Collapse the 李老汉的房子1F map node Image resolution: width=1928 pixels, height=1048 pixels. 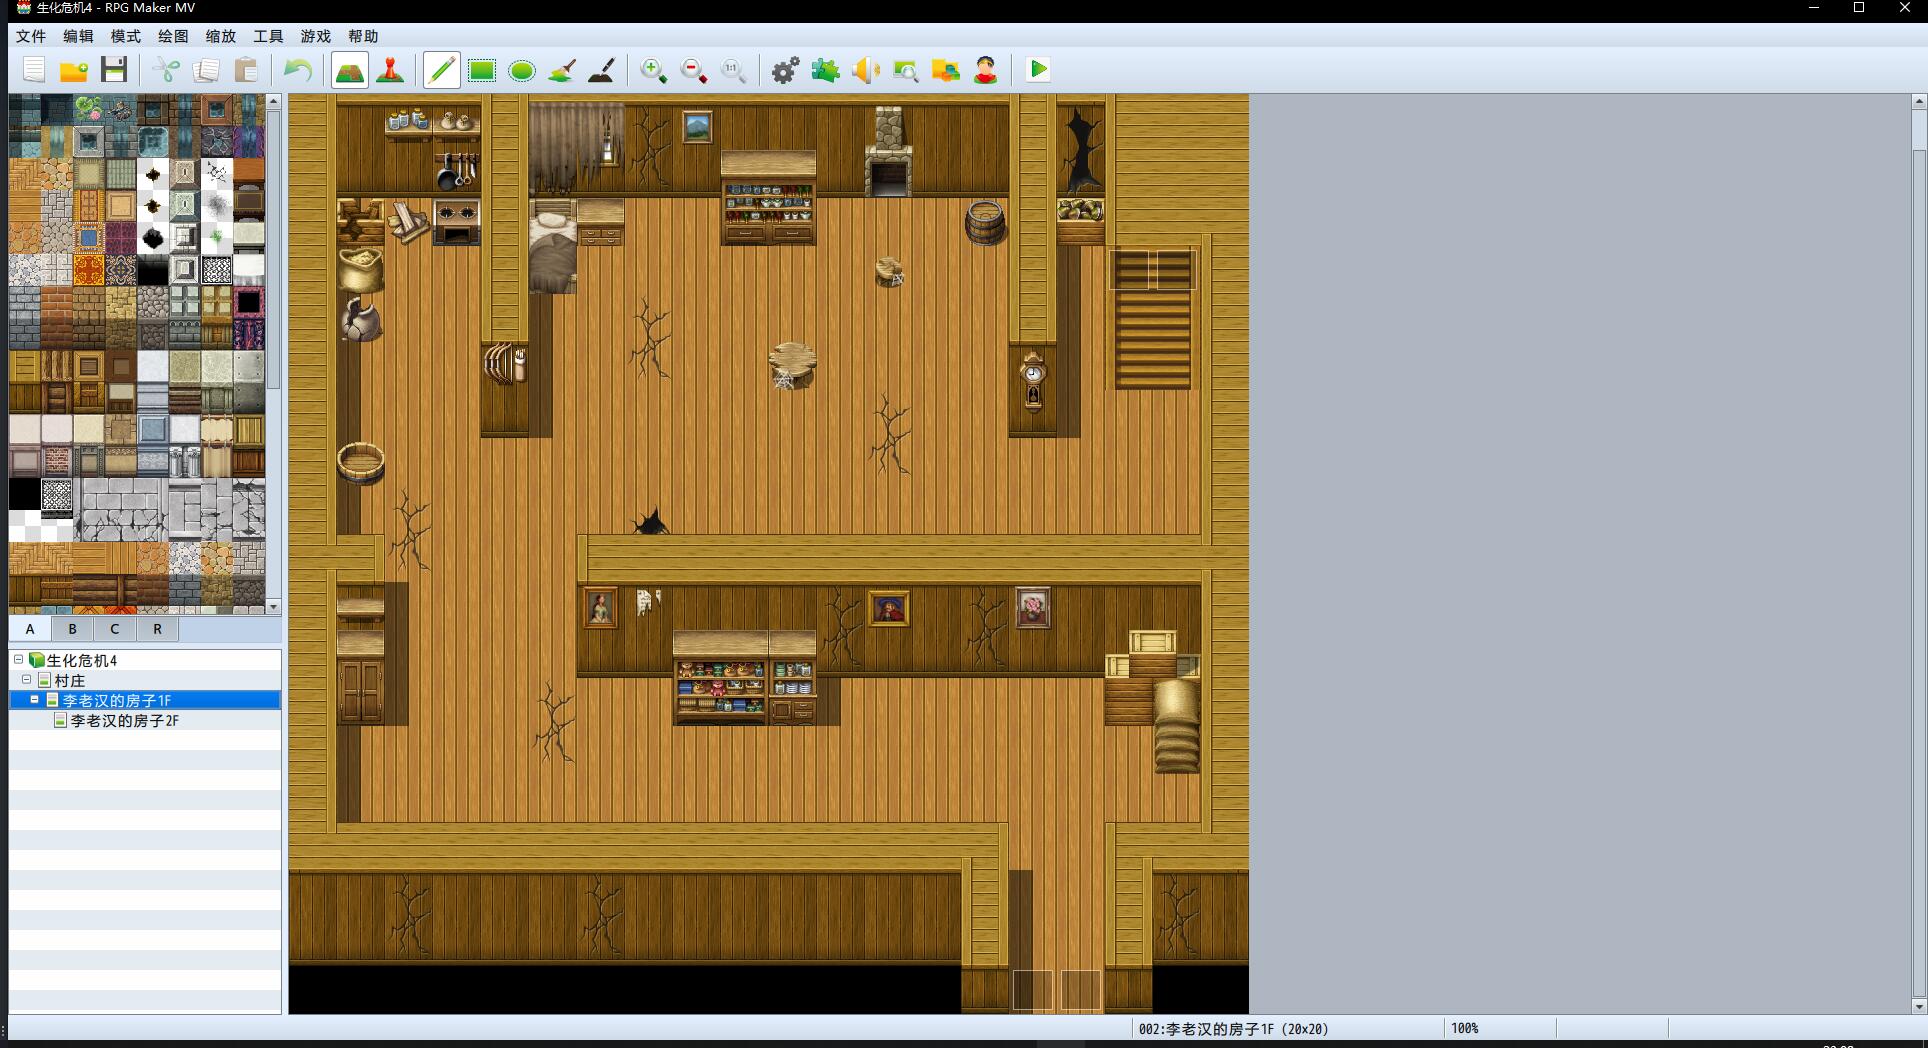(x=35, y=700)
